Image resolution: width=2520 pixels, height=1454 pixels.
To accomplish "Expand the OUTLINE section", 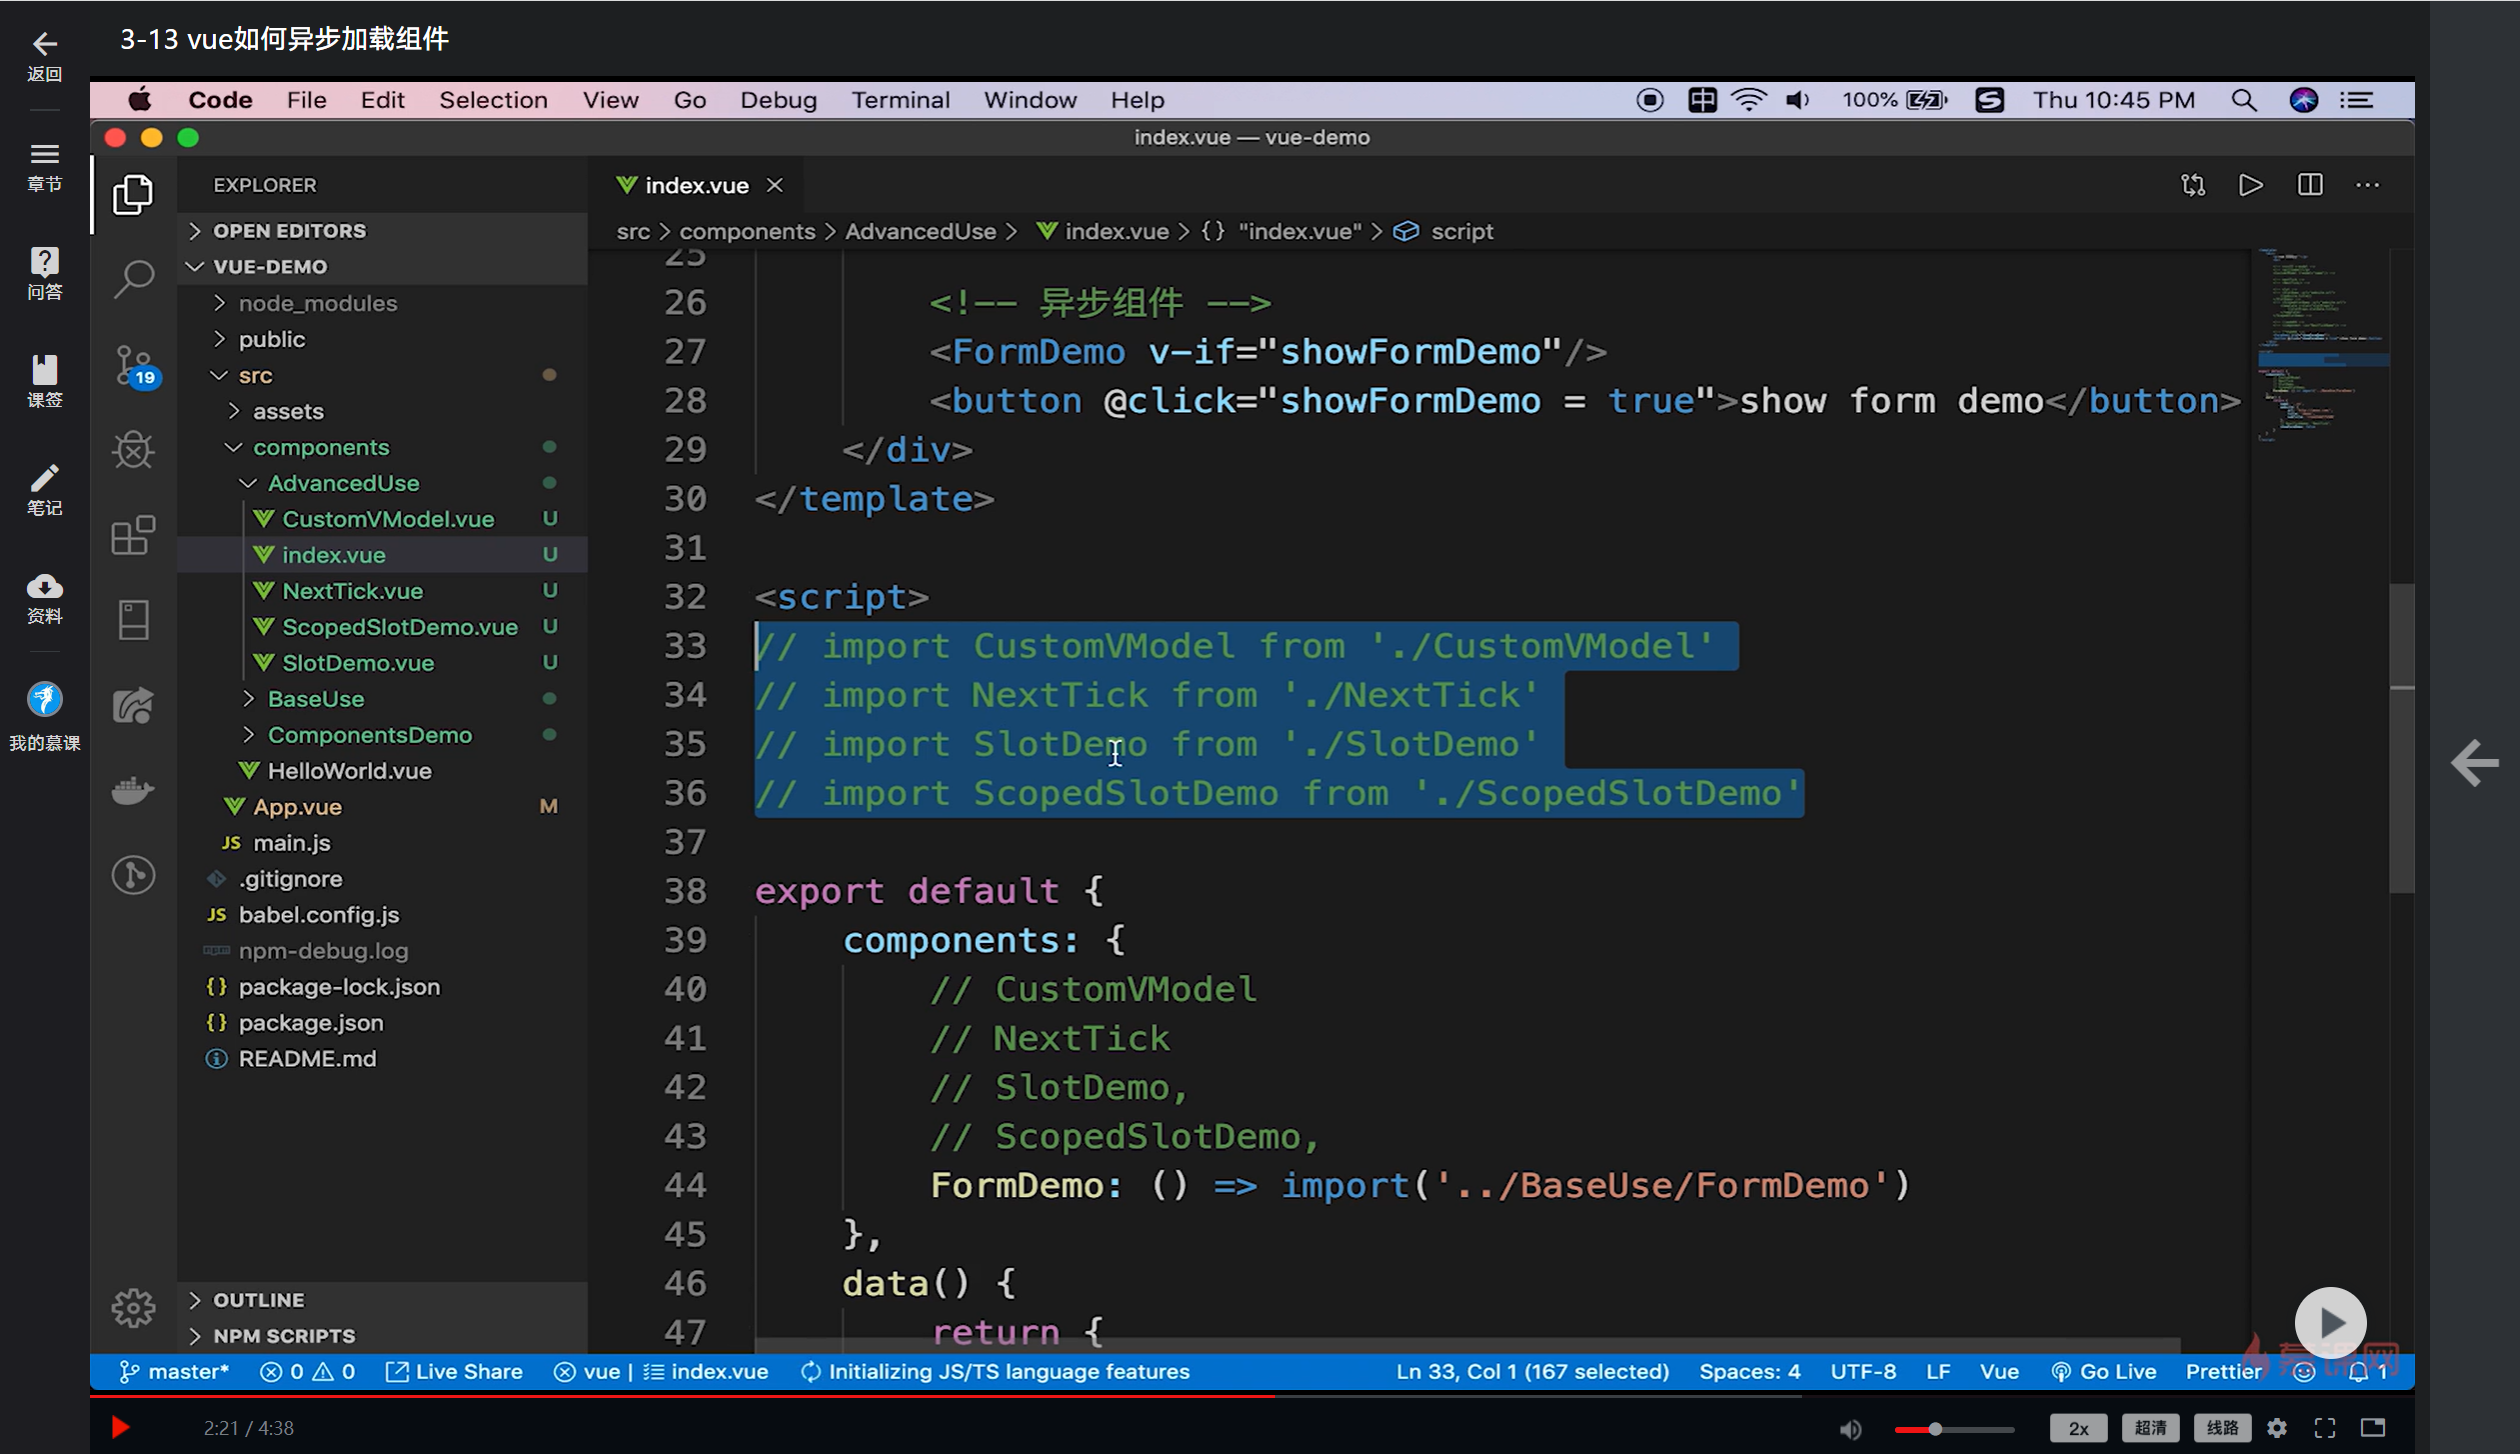I will [x=258, y=1300].
